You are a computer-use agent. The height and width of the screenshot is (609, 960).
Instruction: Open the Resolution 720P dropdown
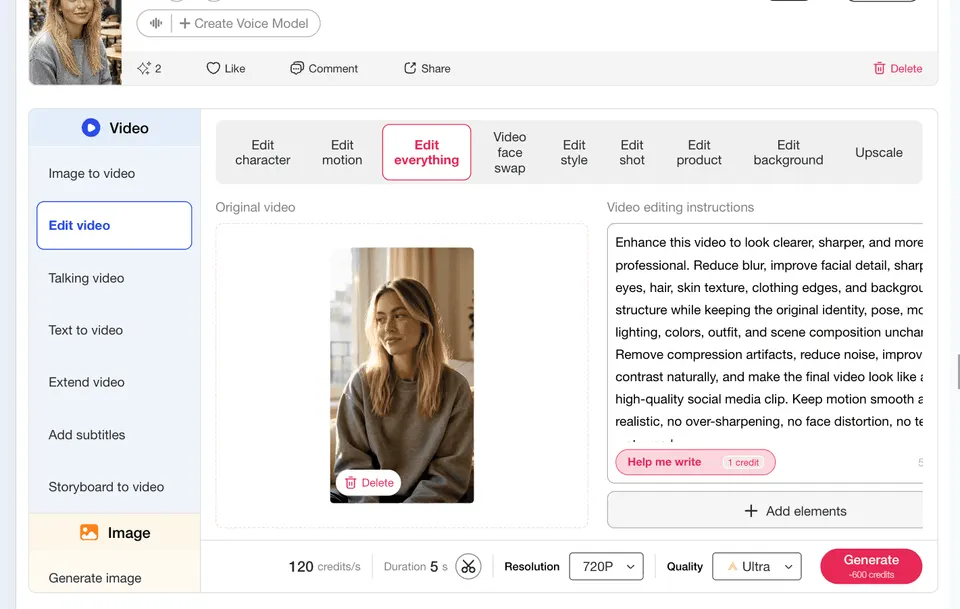pyautogui.click(x=606, y=566)
